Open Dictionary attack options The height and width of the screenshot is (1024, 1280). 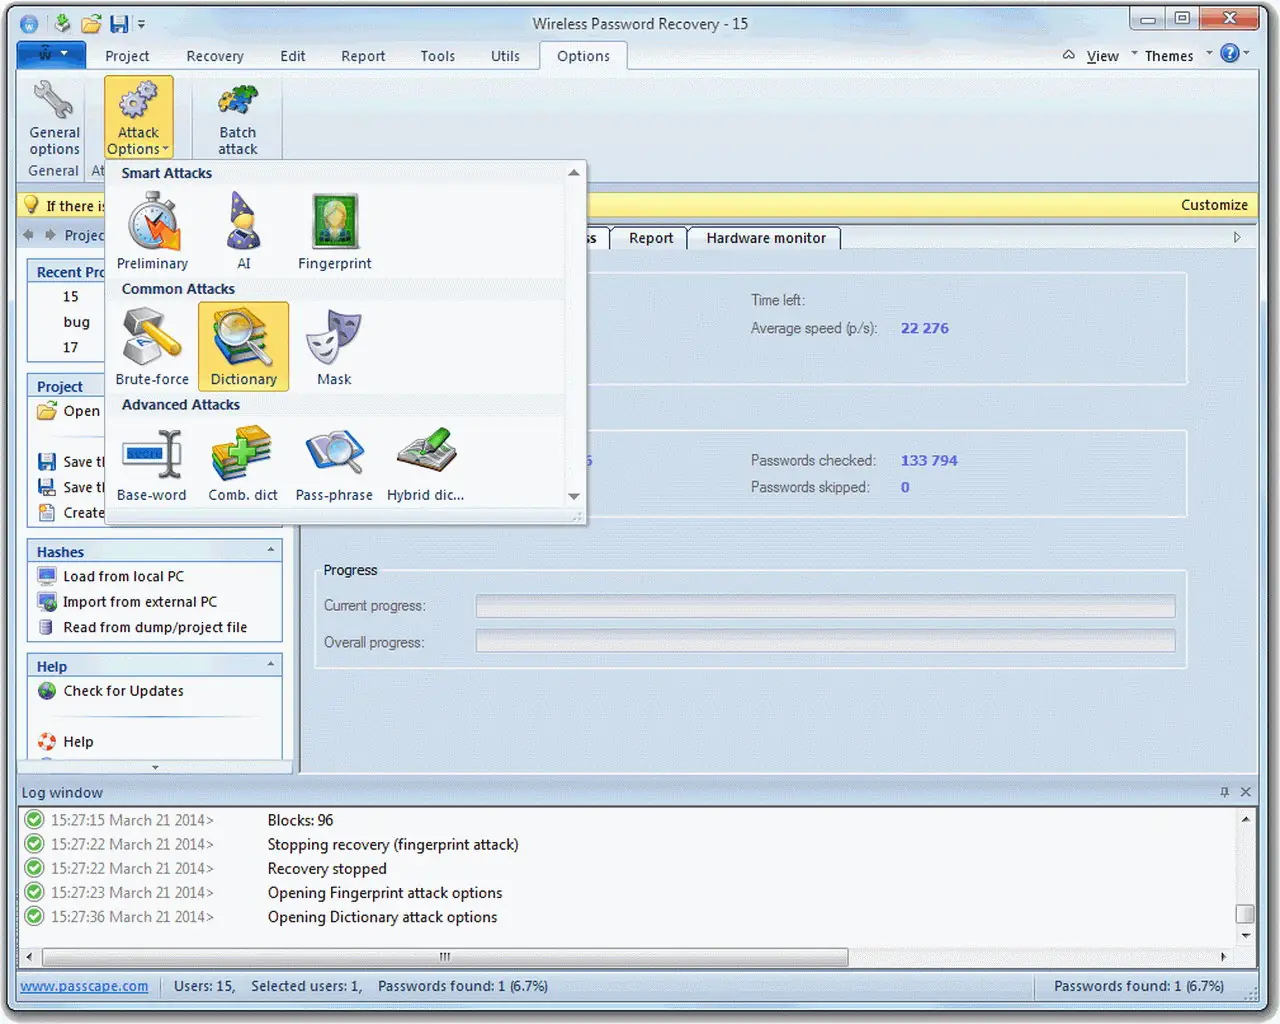243,346
